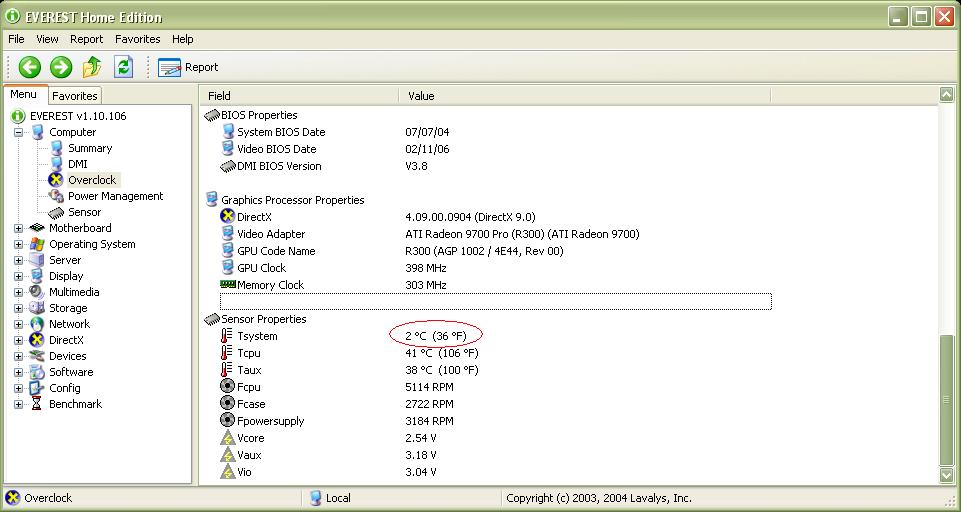Expand the Storage node
This screenshot has width=961, height=512.
[x=18, y=308]
